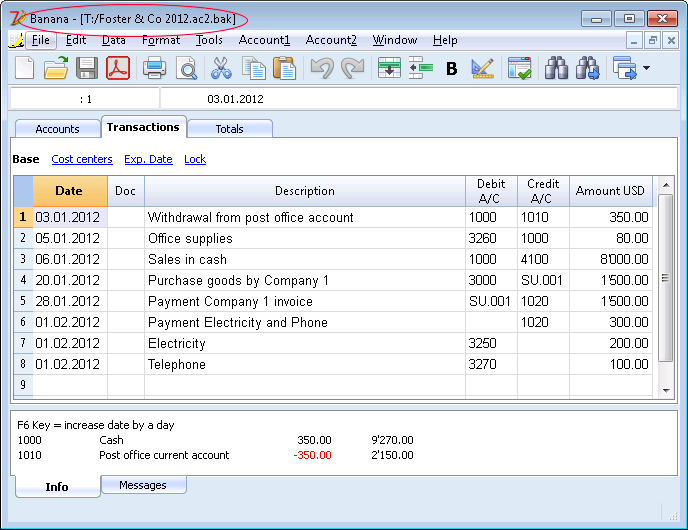
Task: Open Print Preview magnifier icon
Action: [187, 68]
